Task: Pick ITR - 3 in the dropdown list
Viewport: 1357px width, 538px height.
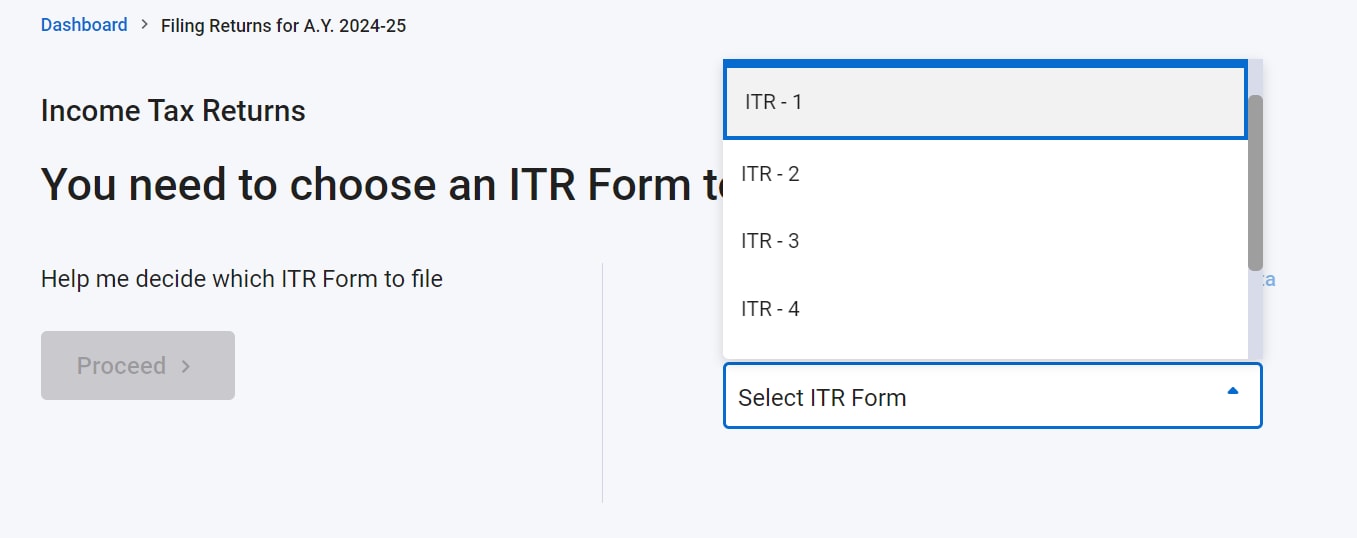Action: (985, 241)
